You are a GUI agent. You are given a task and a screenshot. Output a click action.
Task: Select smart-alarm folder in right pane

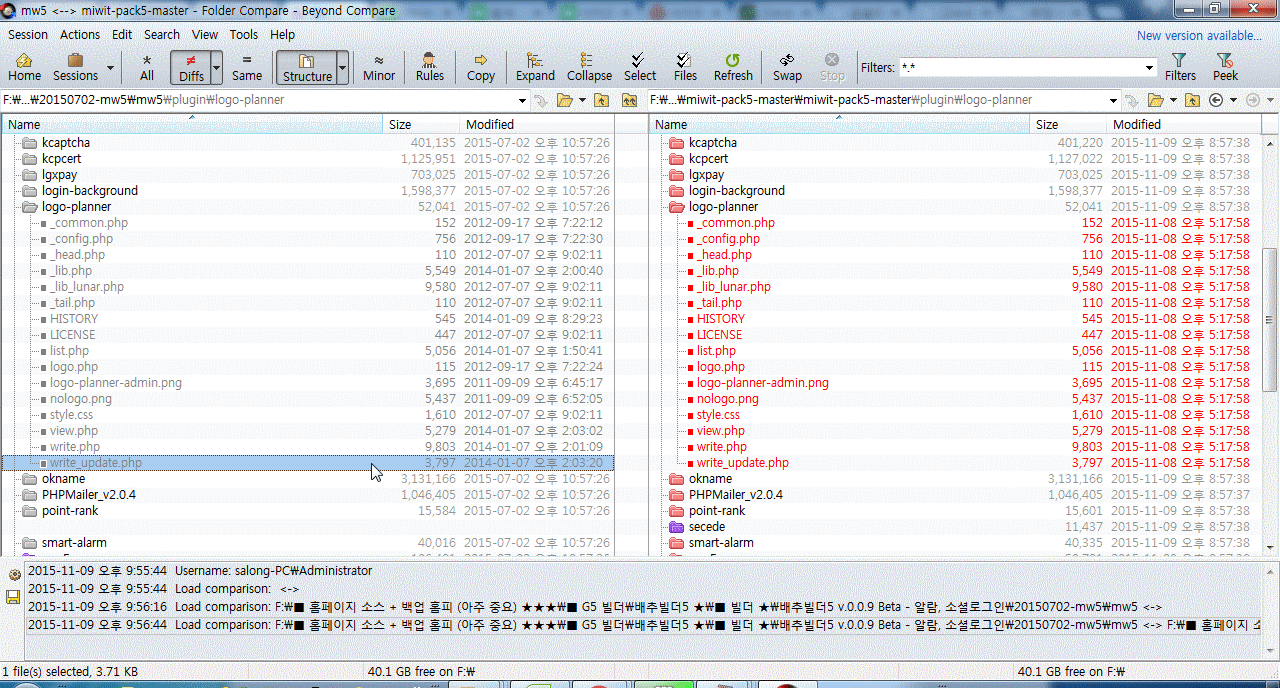click(x=721, y=543)
